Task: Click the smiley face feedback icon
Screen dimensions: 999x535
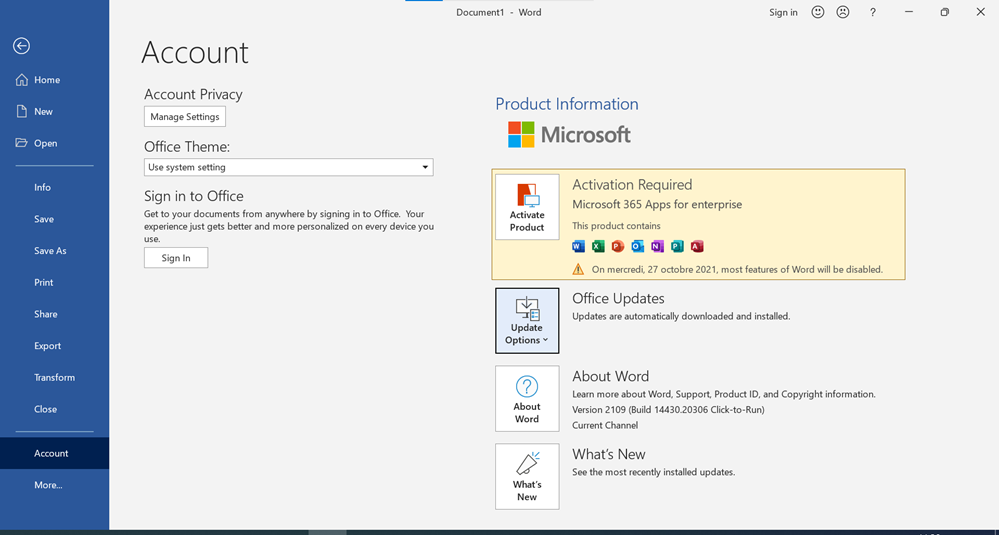Action: point(818,12)
